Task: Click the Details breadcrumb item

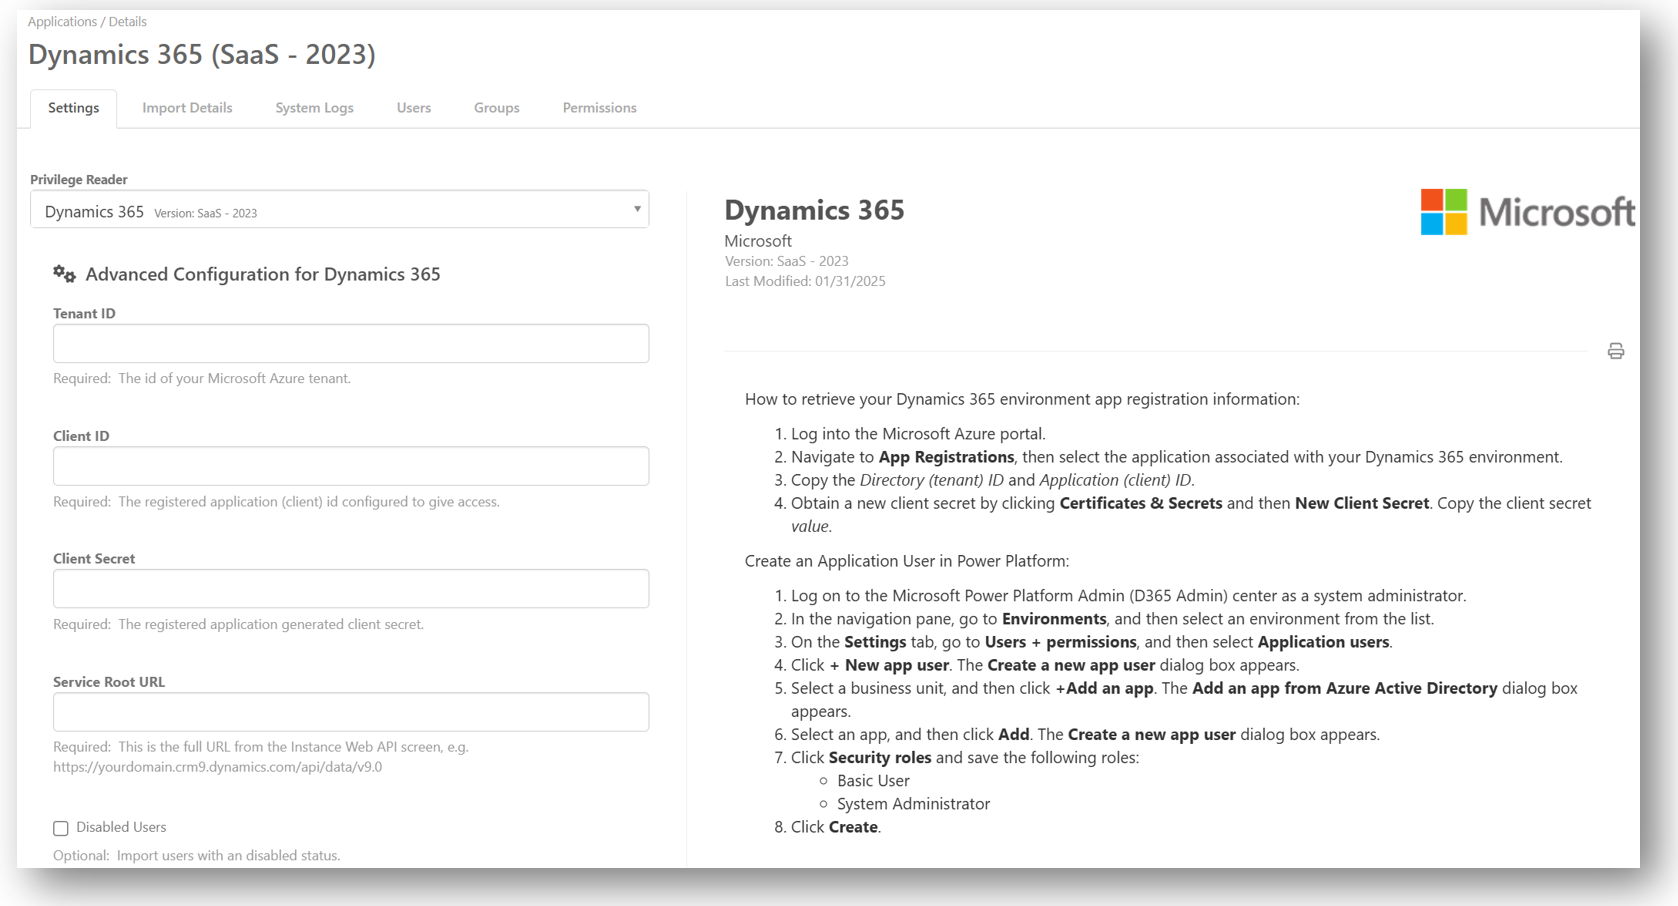Action: pos(128,22)
